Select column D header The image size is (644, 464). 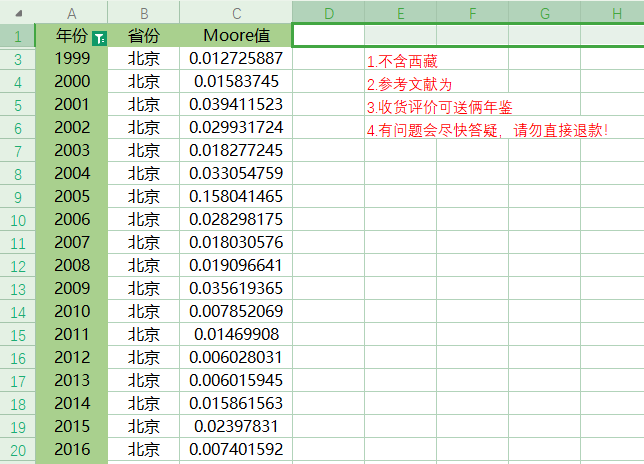[x=329, y=12]
